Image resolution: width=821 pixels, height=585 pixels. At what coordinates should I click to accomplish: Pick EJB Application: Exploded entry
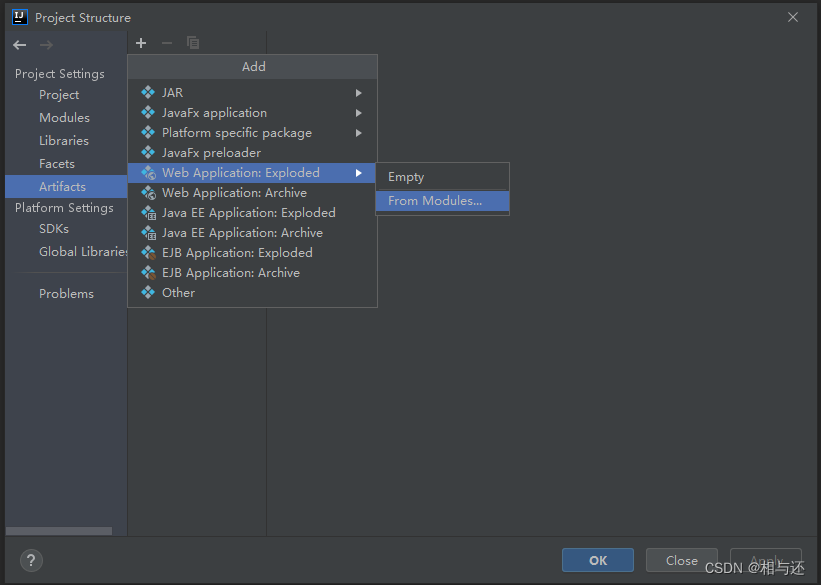click(252, 253)
